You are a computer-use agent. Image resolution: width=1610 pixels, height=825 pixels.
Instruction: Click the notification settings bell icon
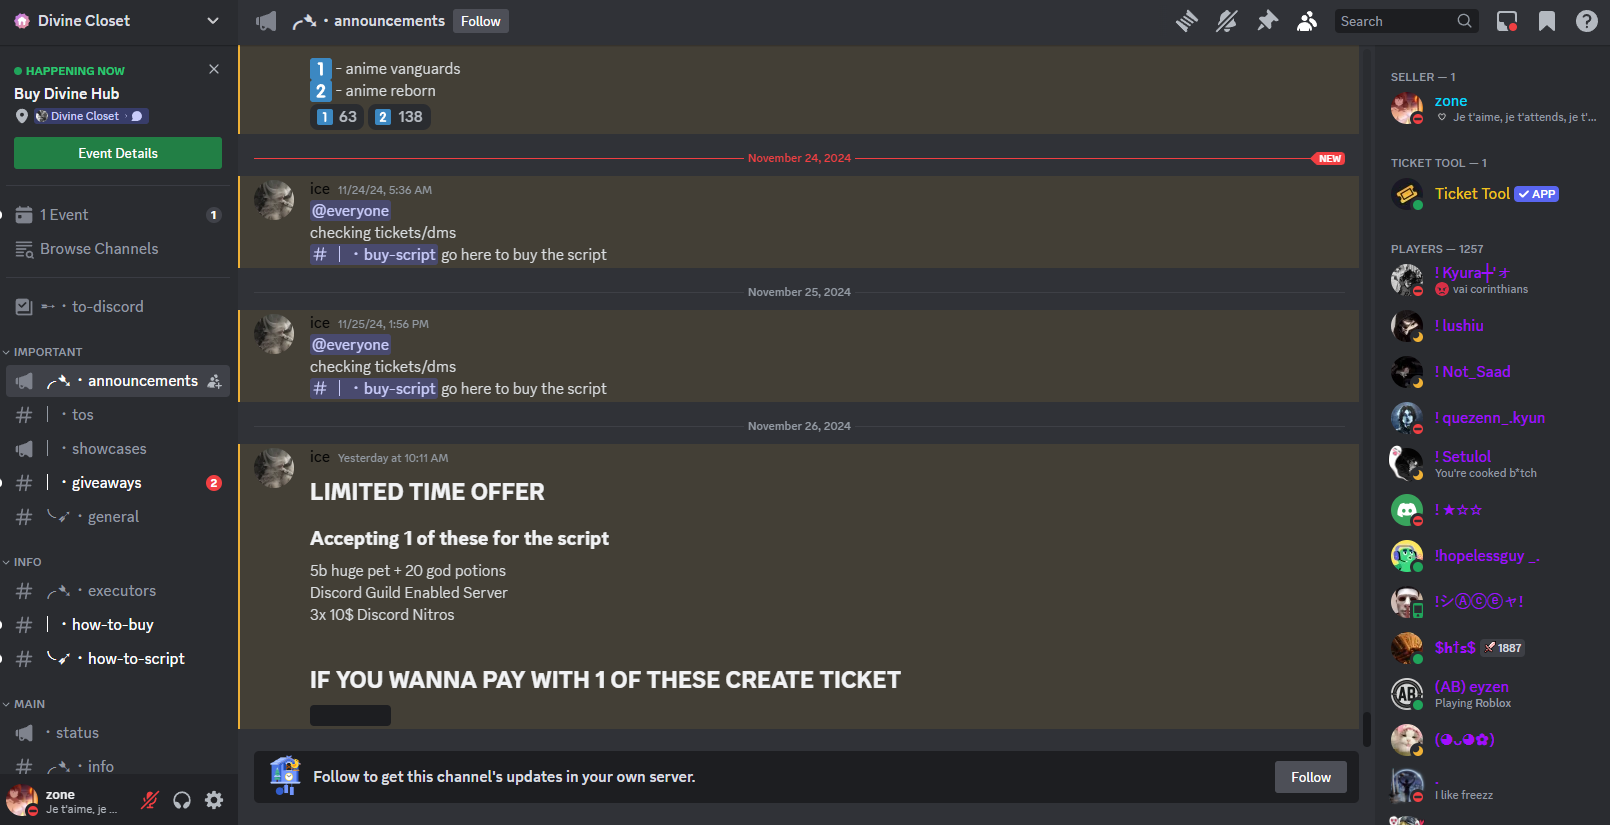pyautogui.click(x=1227, y=21)
